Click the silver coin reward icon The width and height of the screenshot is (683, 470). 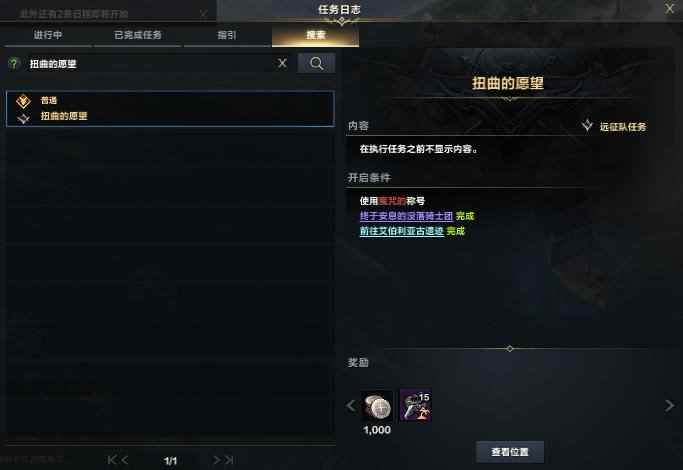377,406
